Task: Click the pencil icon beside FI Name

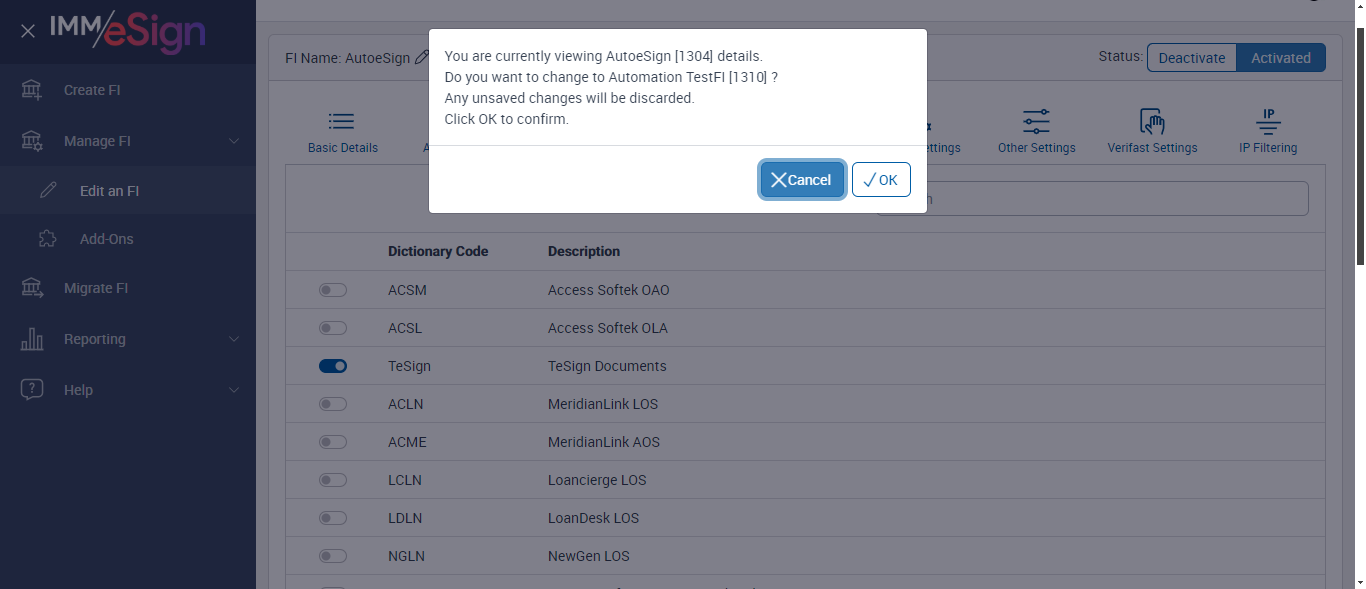Action: (422, 58)
